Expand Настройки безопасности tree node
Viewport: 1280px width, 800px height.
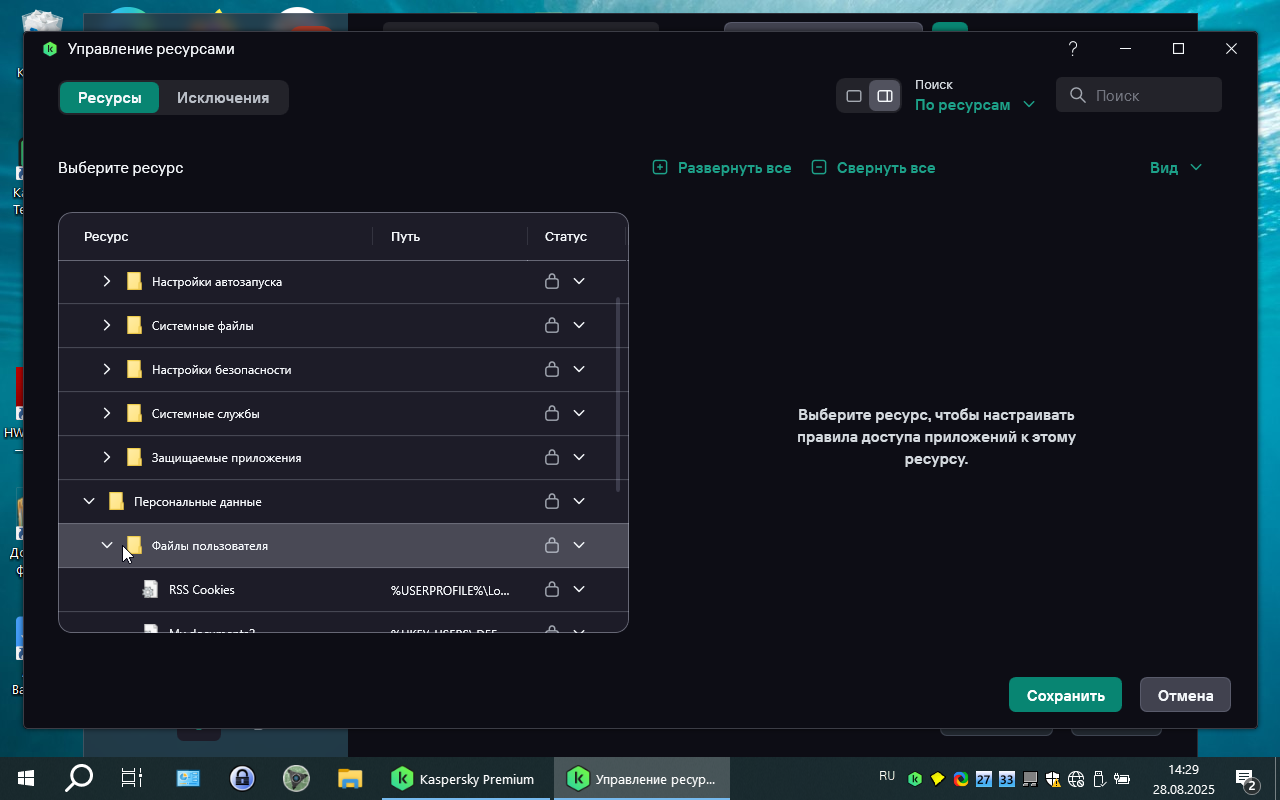point(107,370)
